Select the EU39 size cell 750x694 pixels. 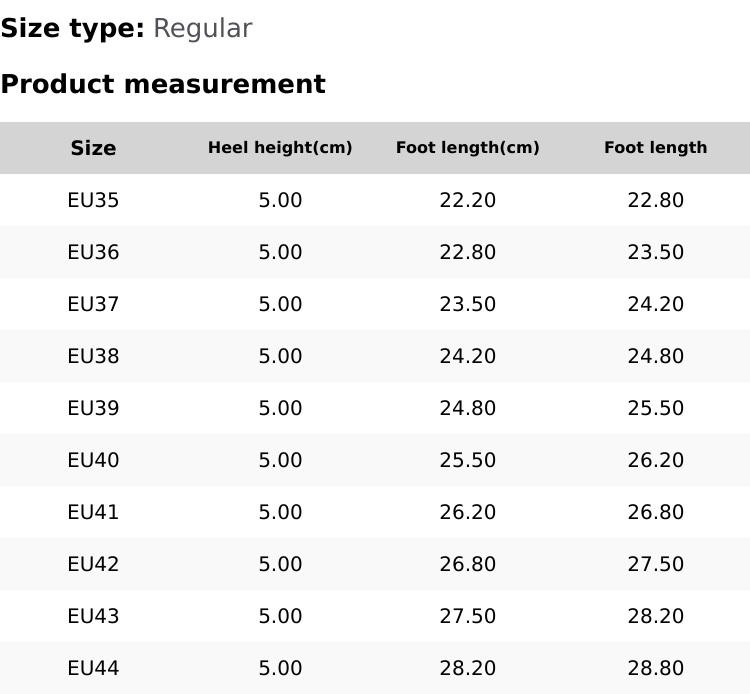[x=93, y=408]
